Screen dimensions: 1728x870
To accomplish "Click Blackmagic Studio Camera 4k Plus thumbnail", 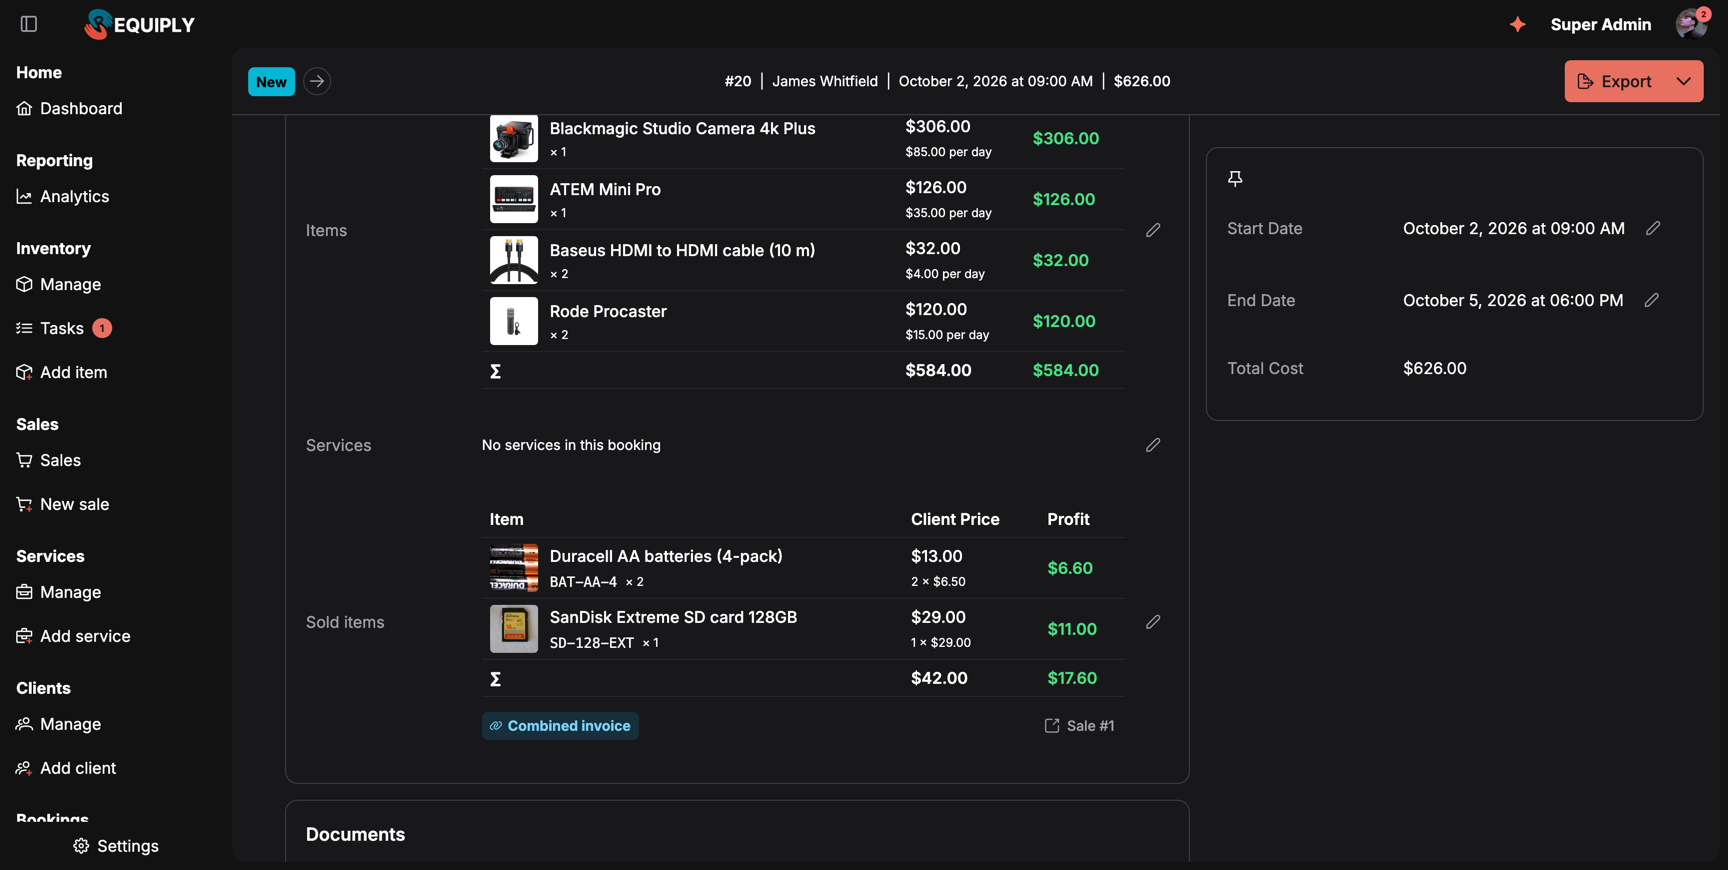I will click(x=514, y=138).
